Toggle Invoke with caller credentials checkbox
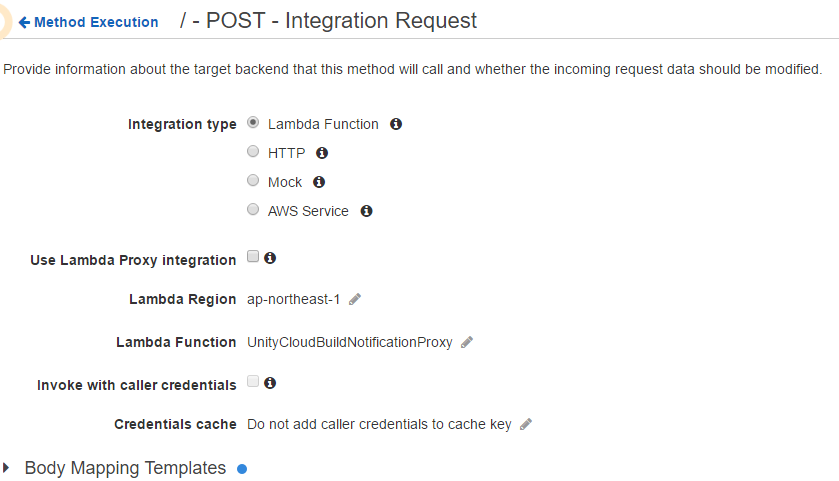This screenshot has width=839, height=481. 253,381
